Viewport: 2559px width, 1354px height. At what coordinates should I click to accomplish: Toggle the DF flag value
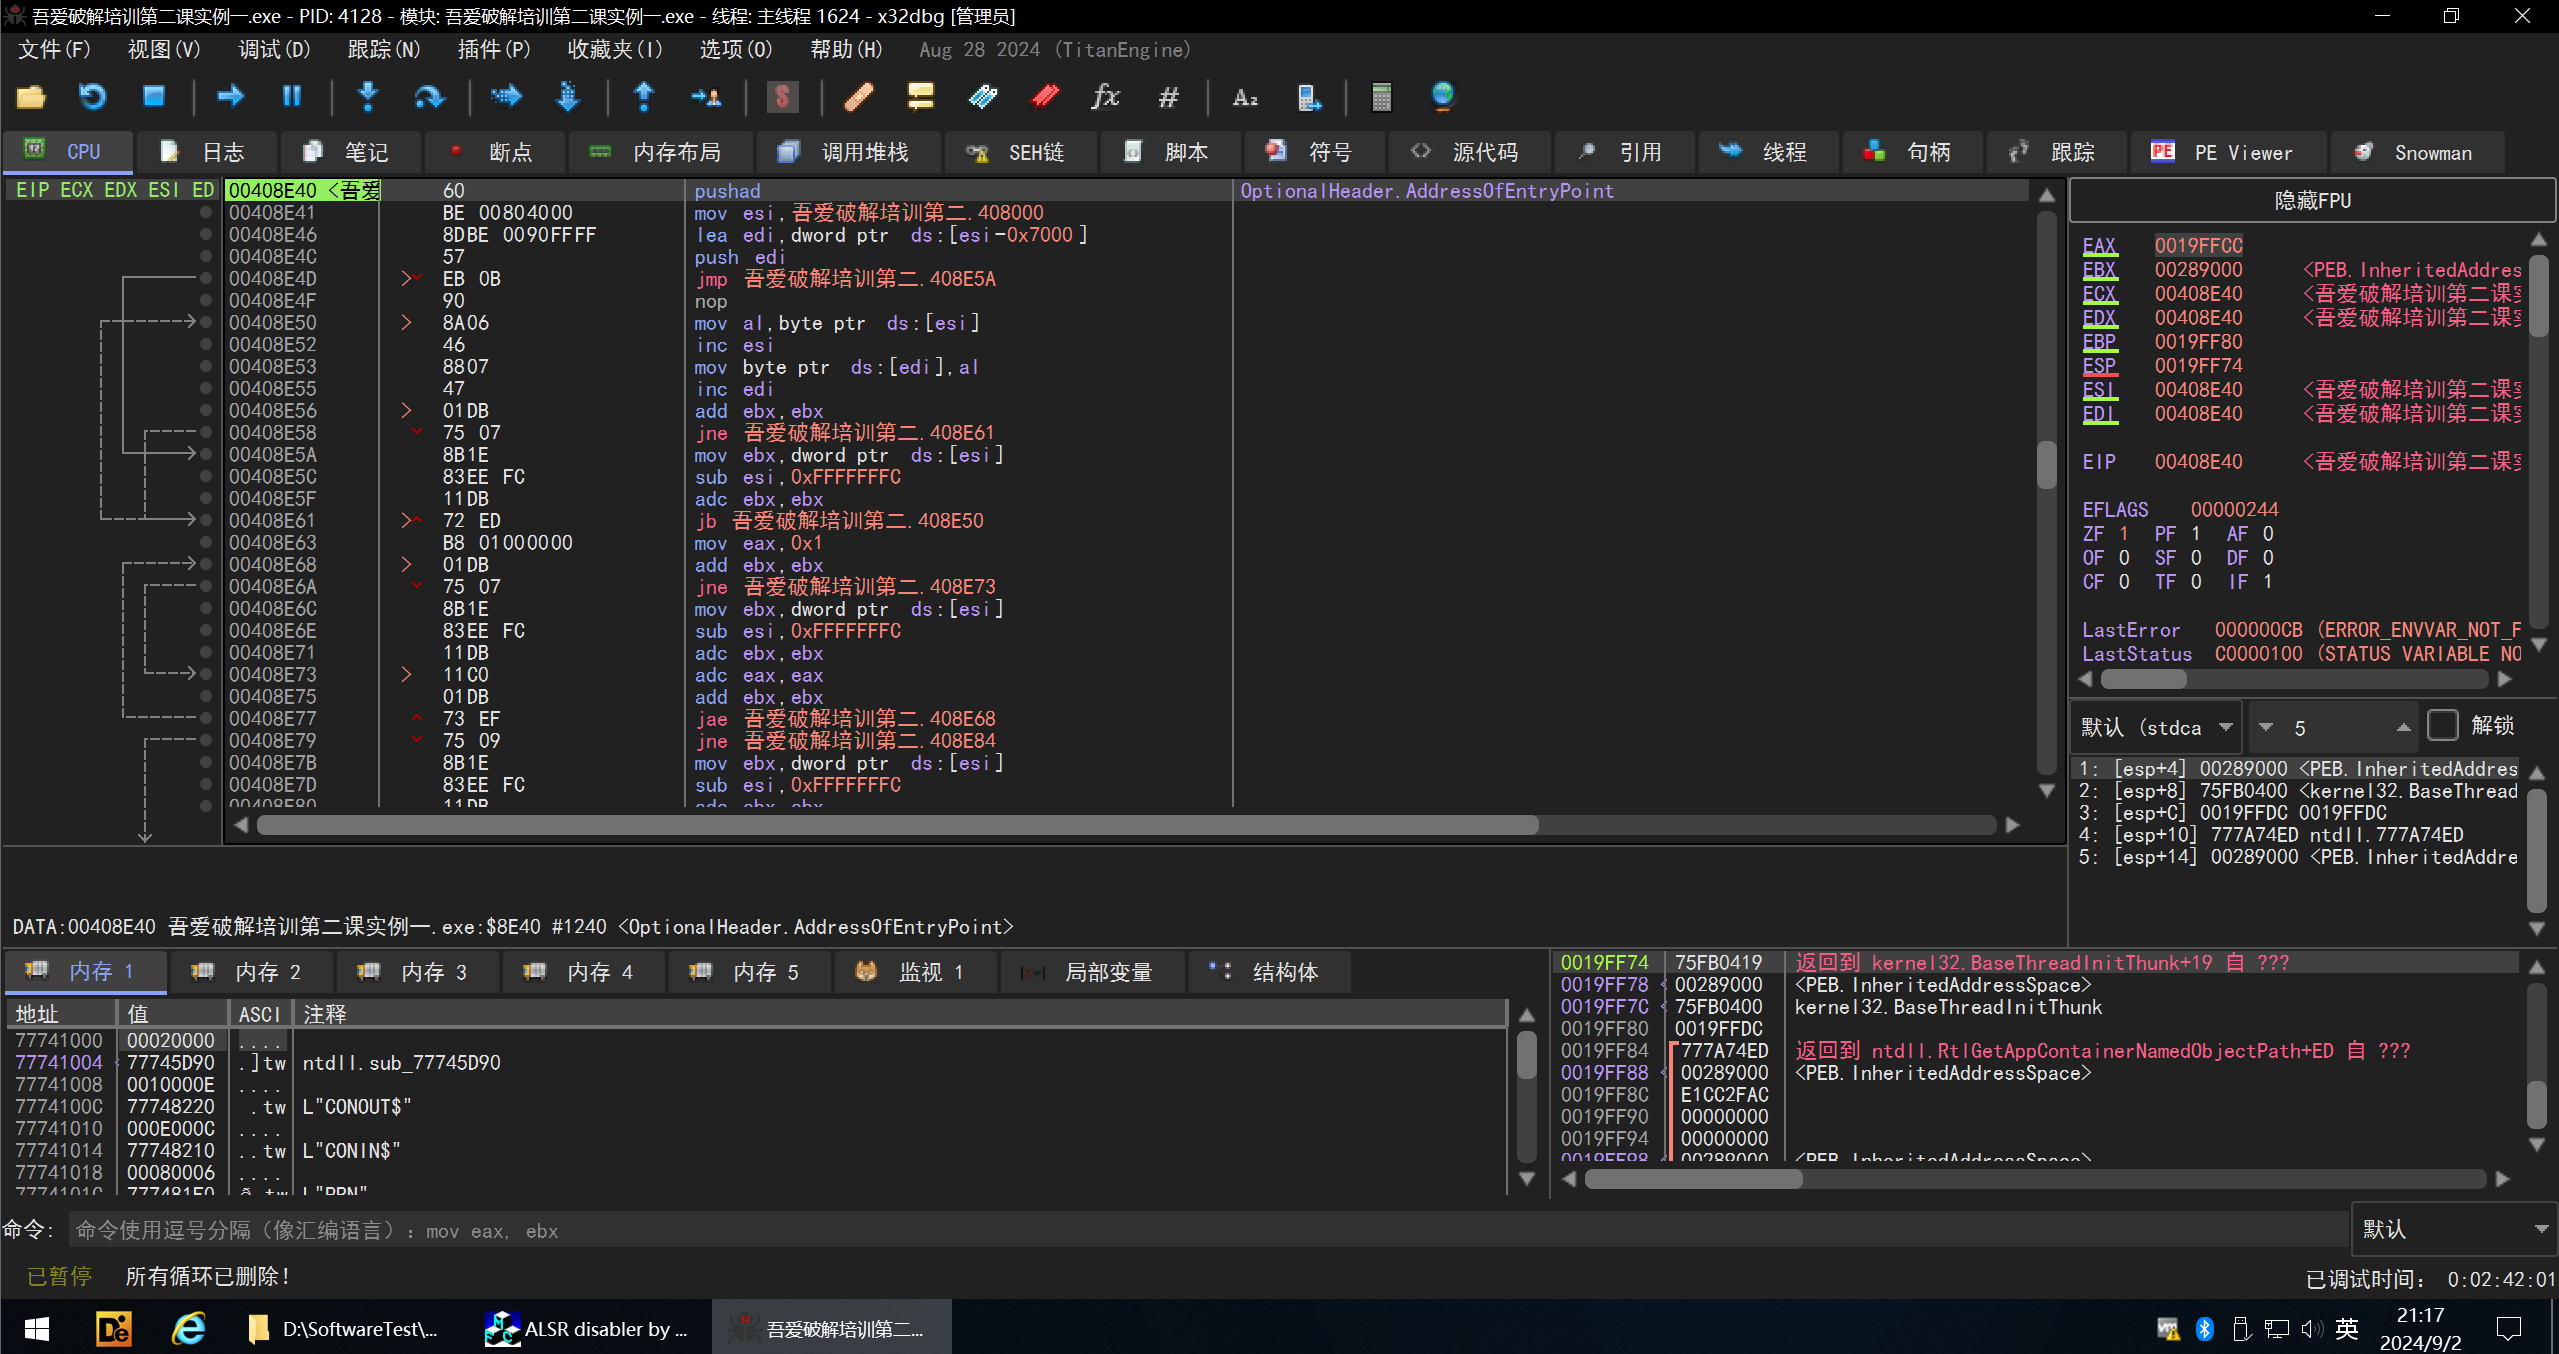click(x=2268, y=558)
